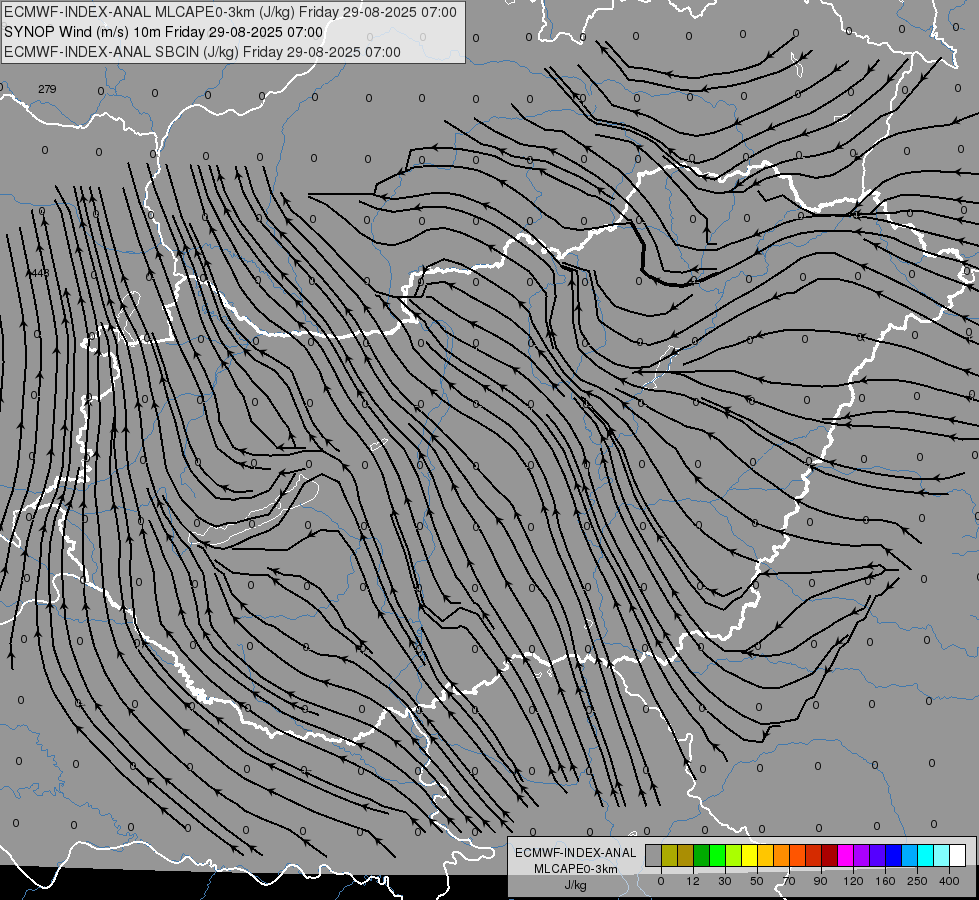Choose the pure blue legend swatch

click(893, 855)
